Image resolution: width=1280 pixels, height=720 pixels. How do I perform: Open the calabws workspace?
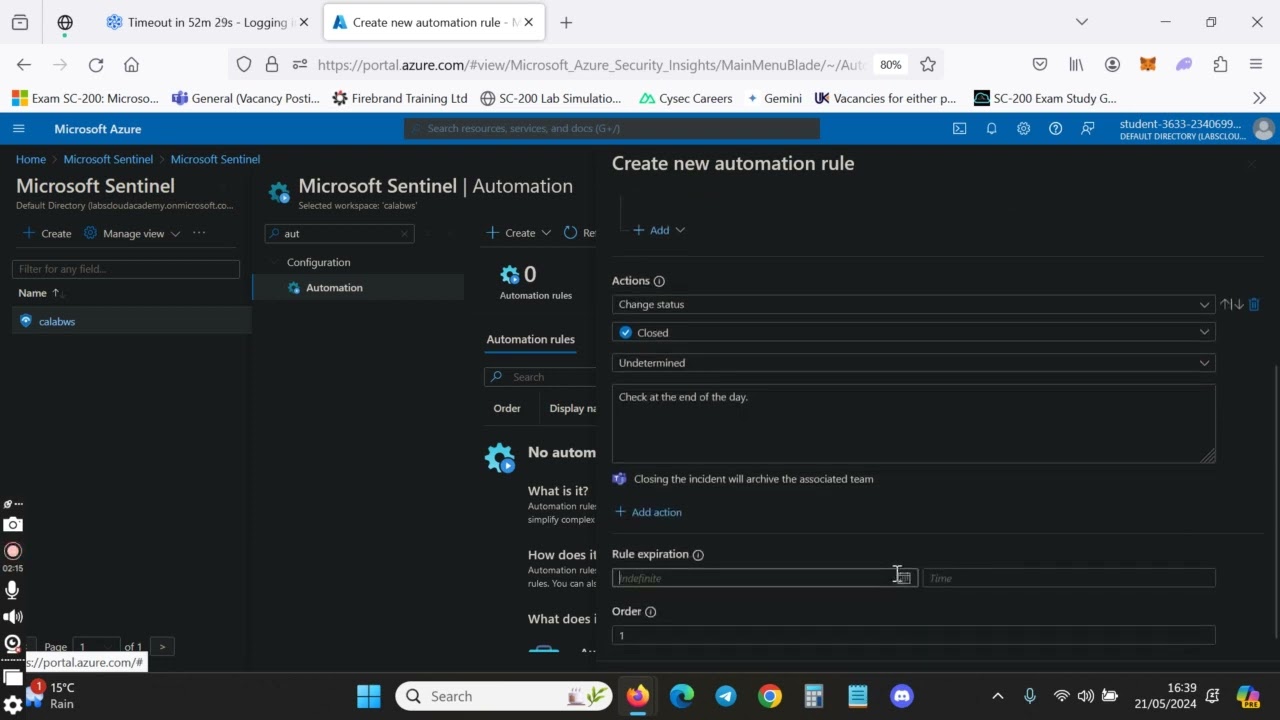tap(57, 321)
